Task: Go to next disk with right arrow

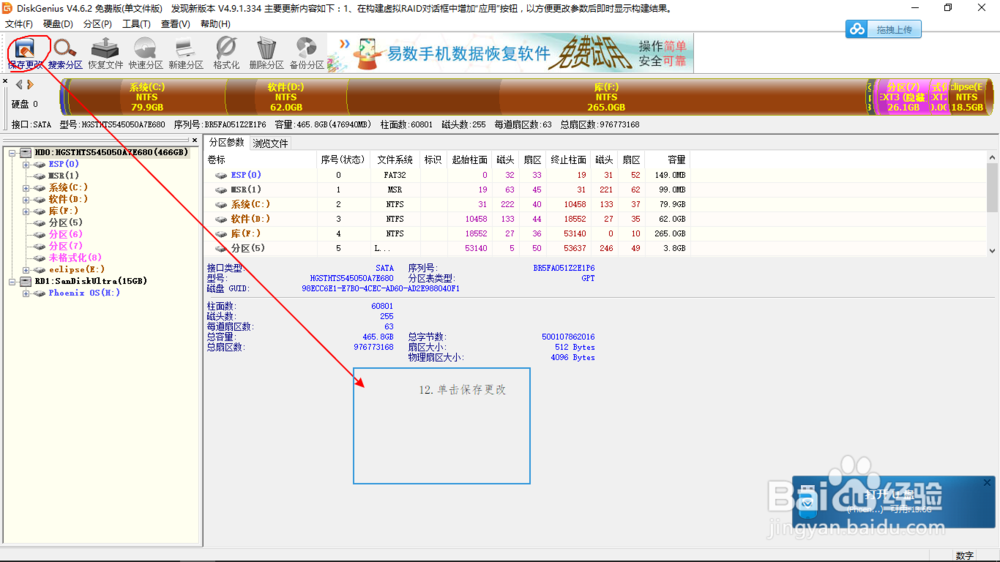Action: [x=30, y=85]
